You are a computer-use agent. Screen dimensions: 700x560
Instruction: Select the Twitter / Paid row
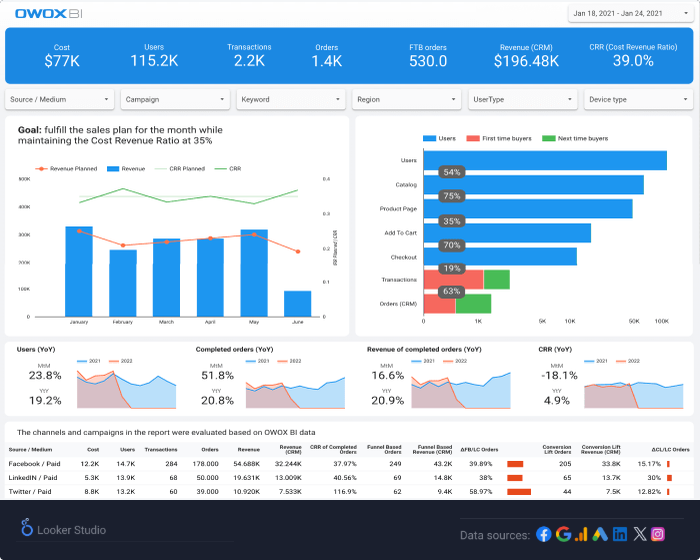click(x=349, y=491)
